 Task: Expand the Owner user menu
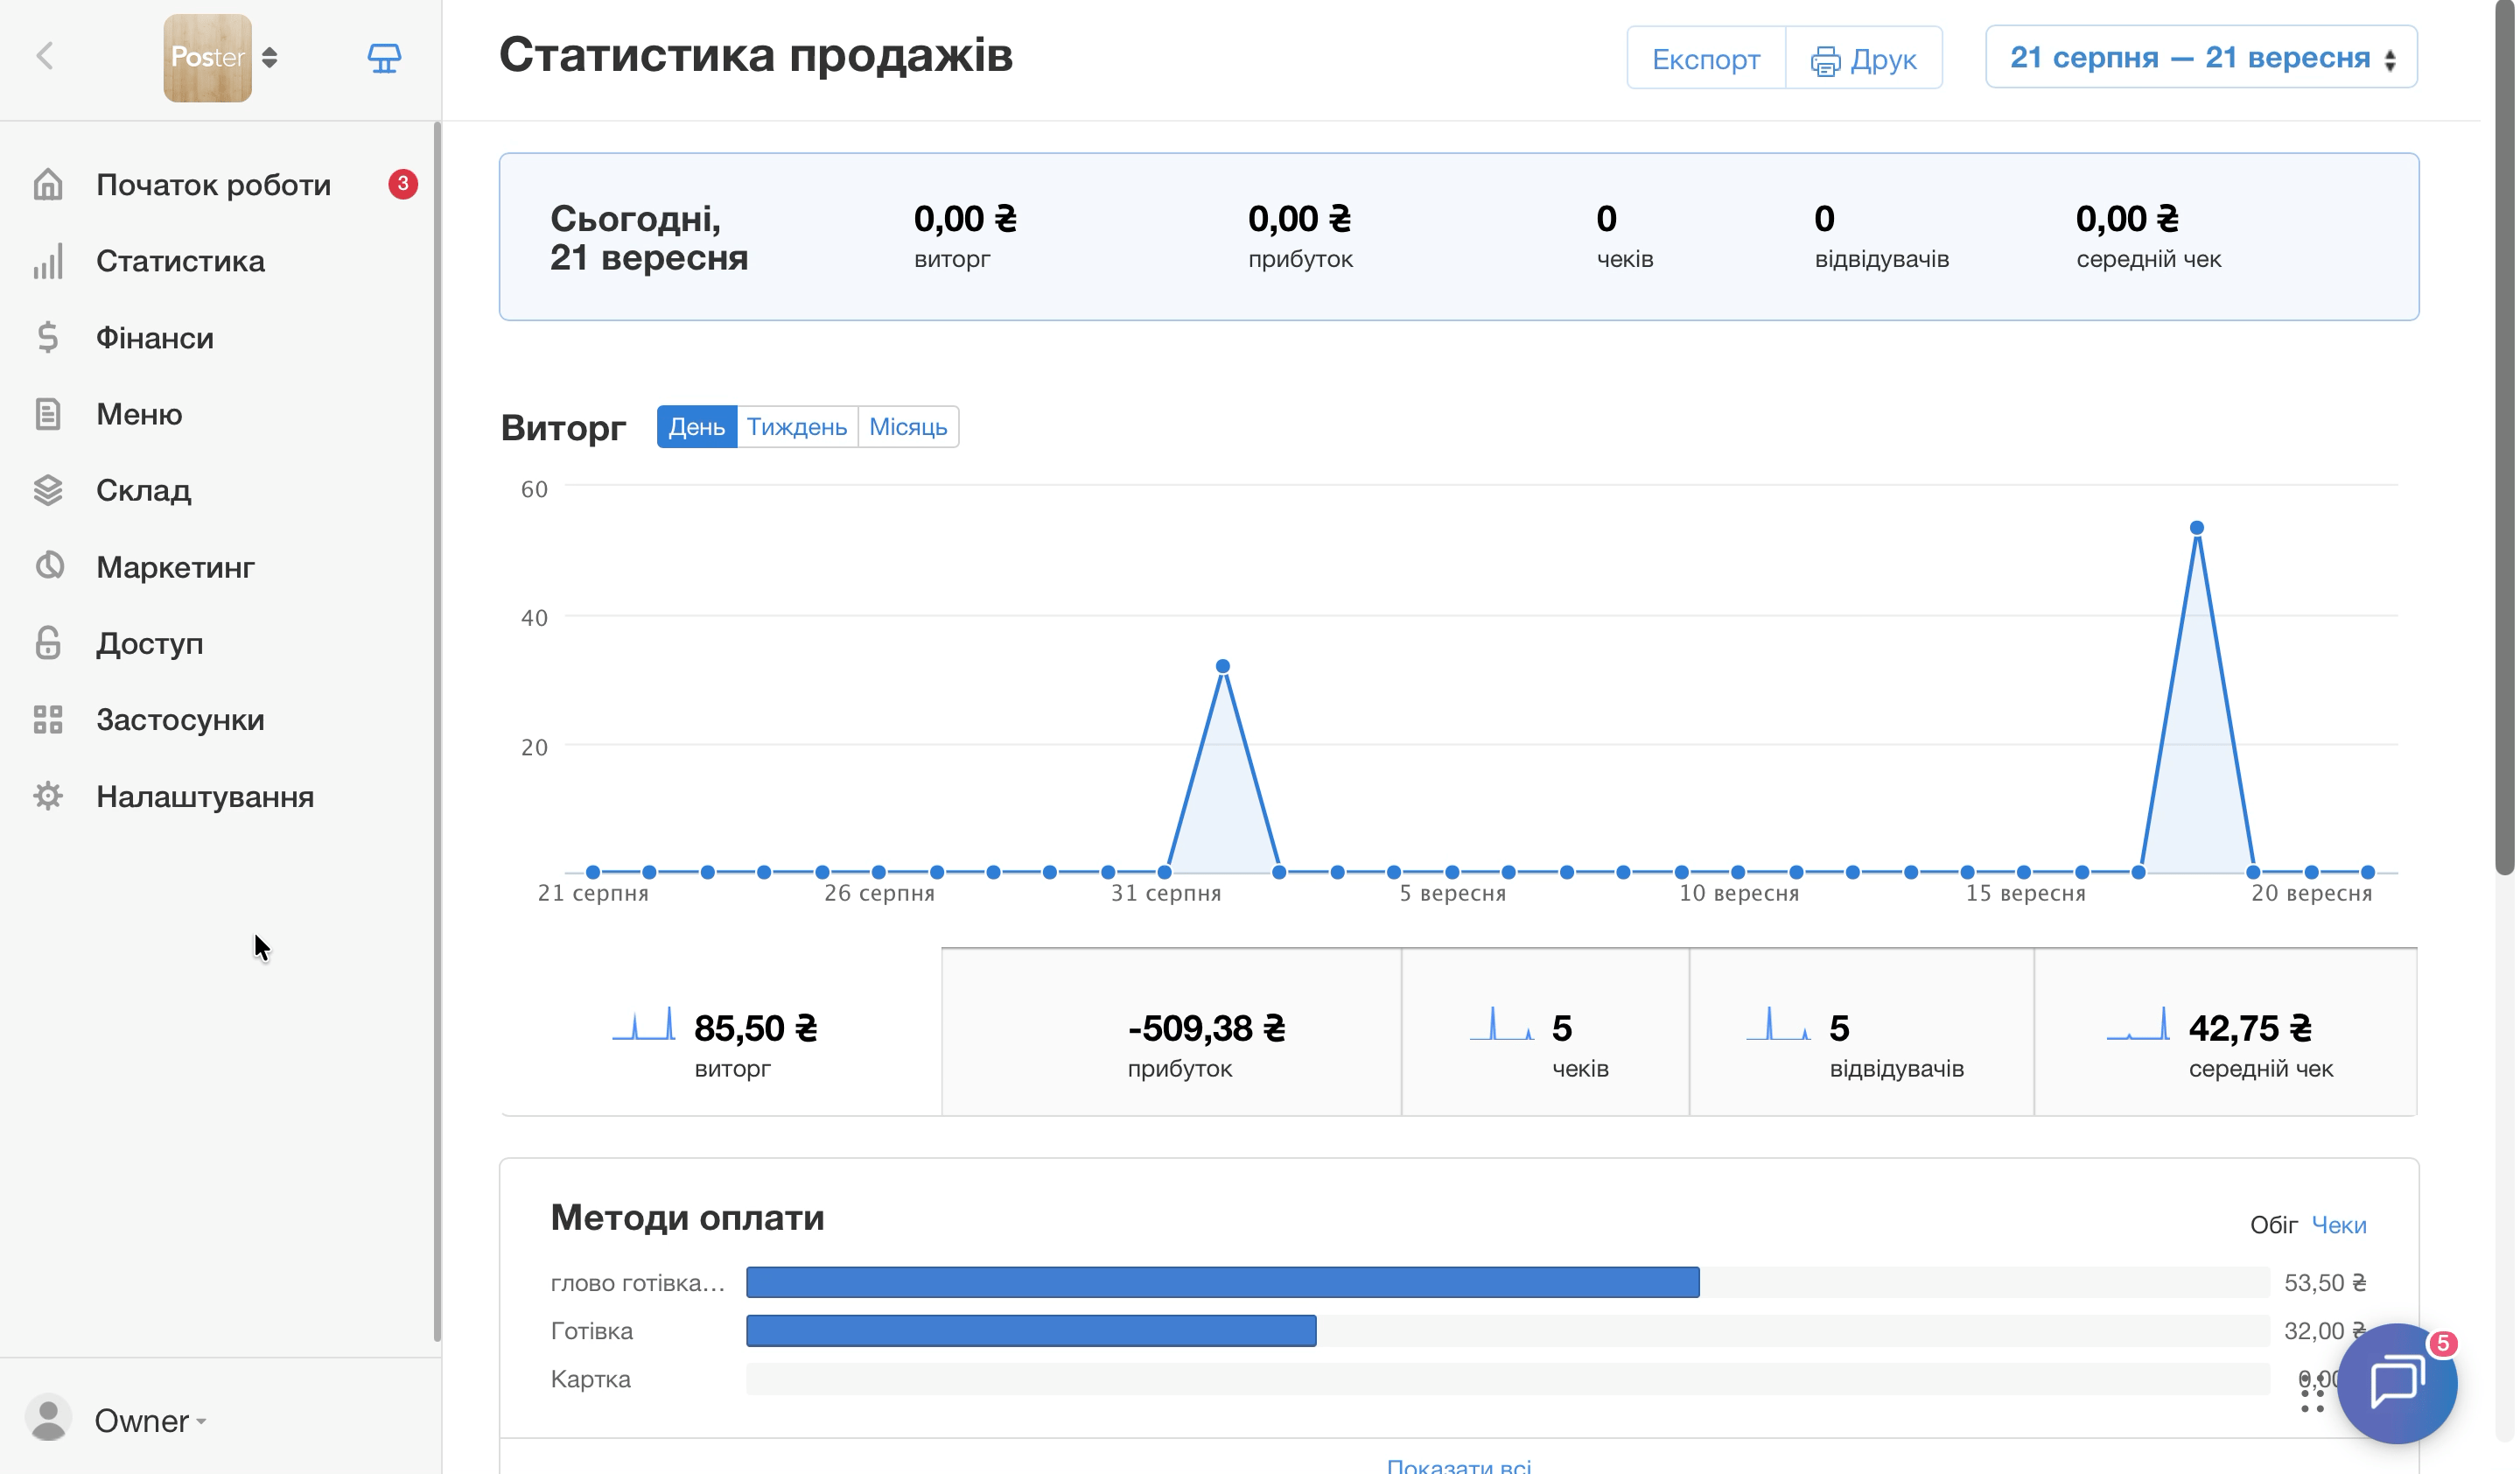150,1421
